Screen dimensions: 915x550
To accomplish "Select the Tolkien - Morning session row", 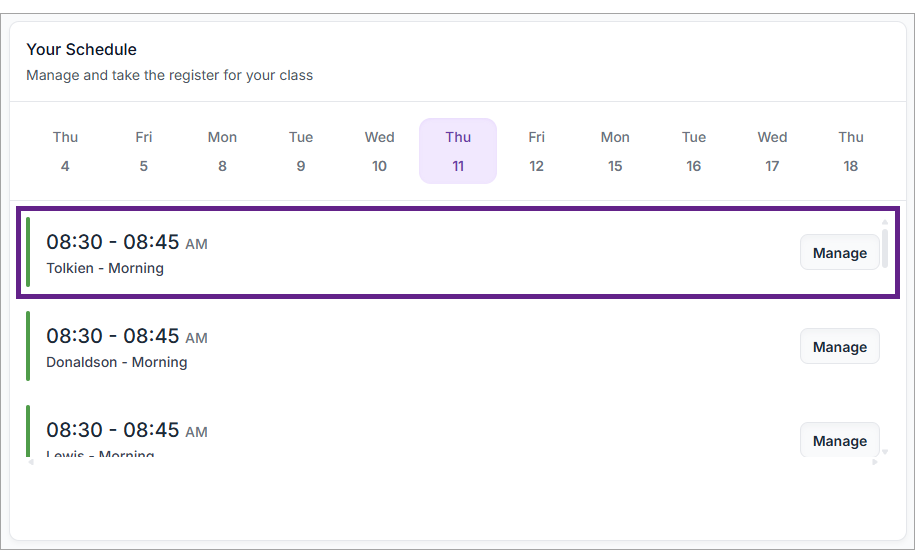I will pos(400,253).
